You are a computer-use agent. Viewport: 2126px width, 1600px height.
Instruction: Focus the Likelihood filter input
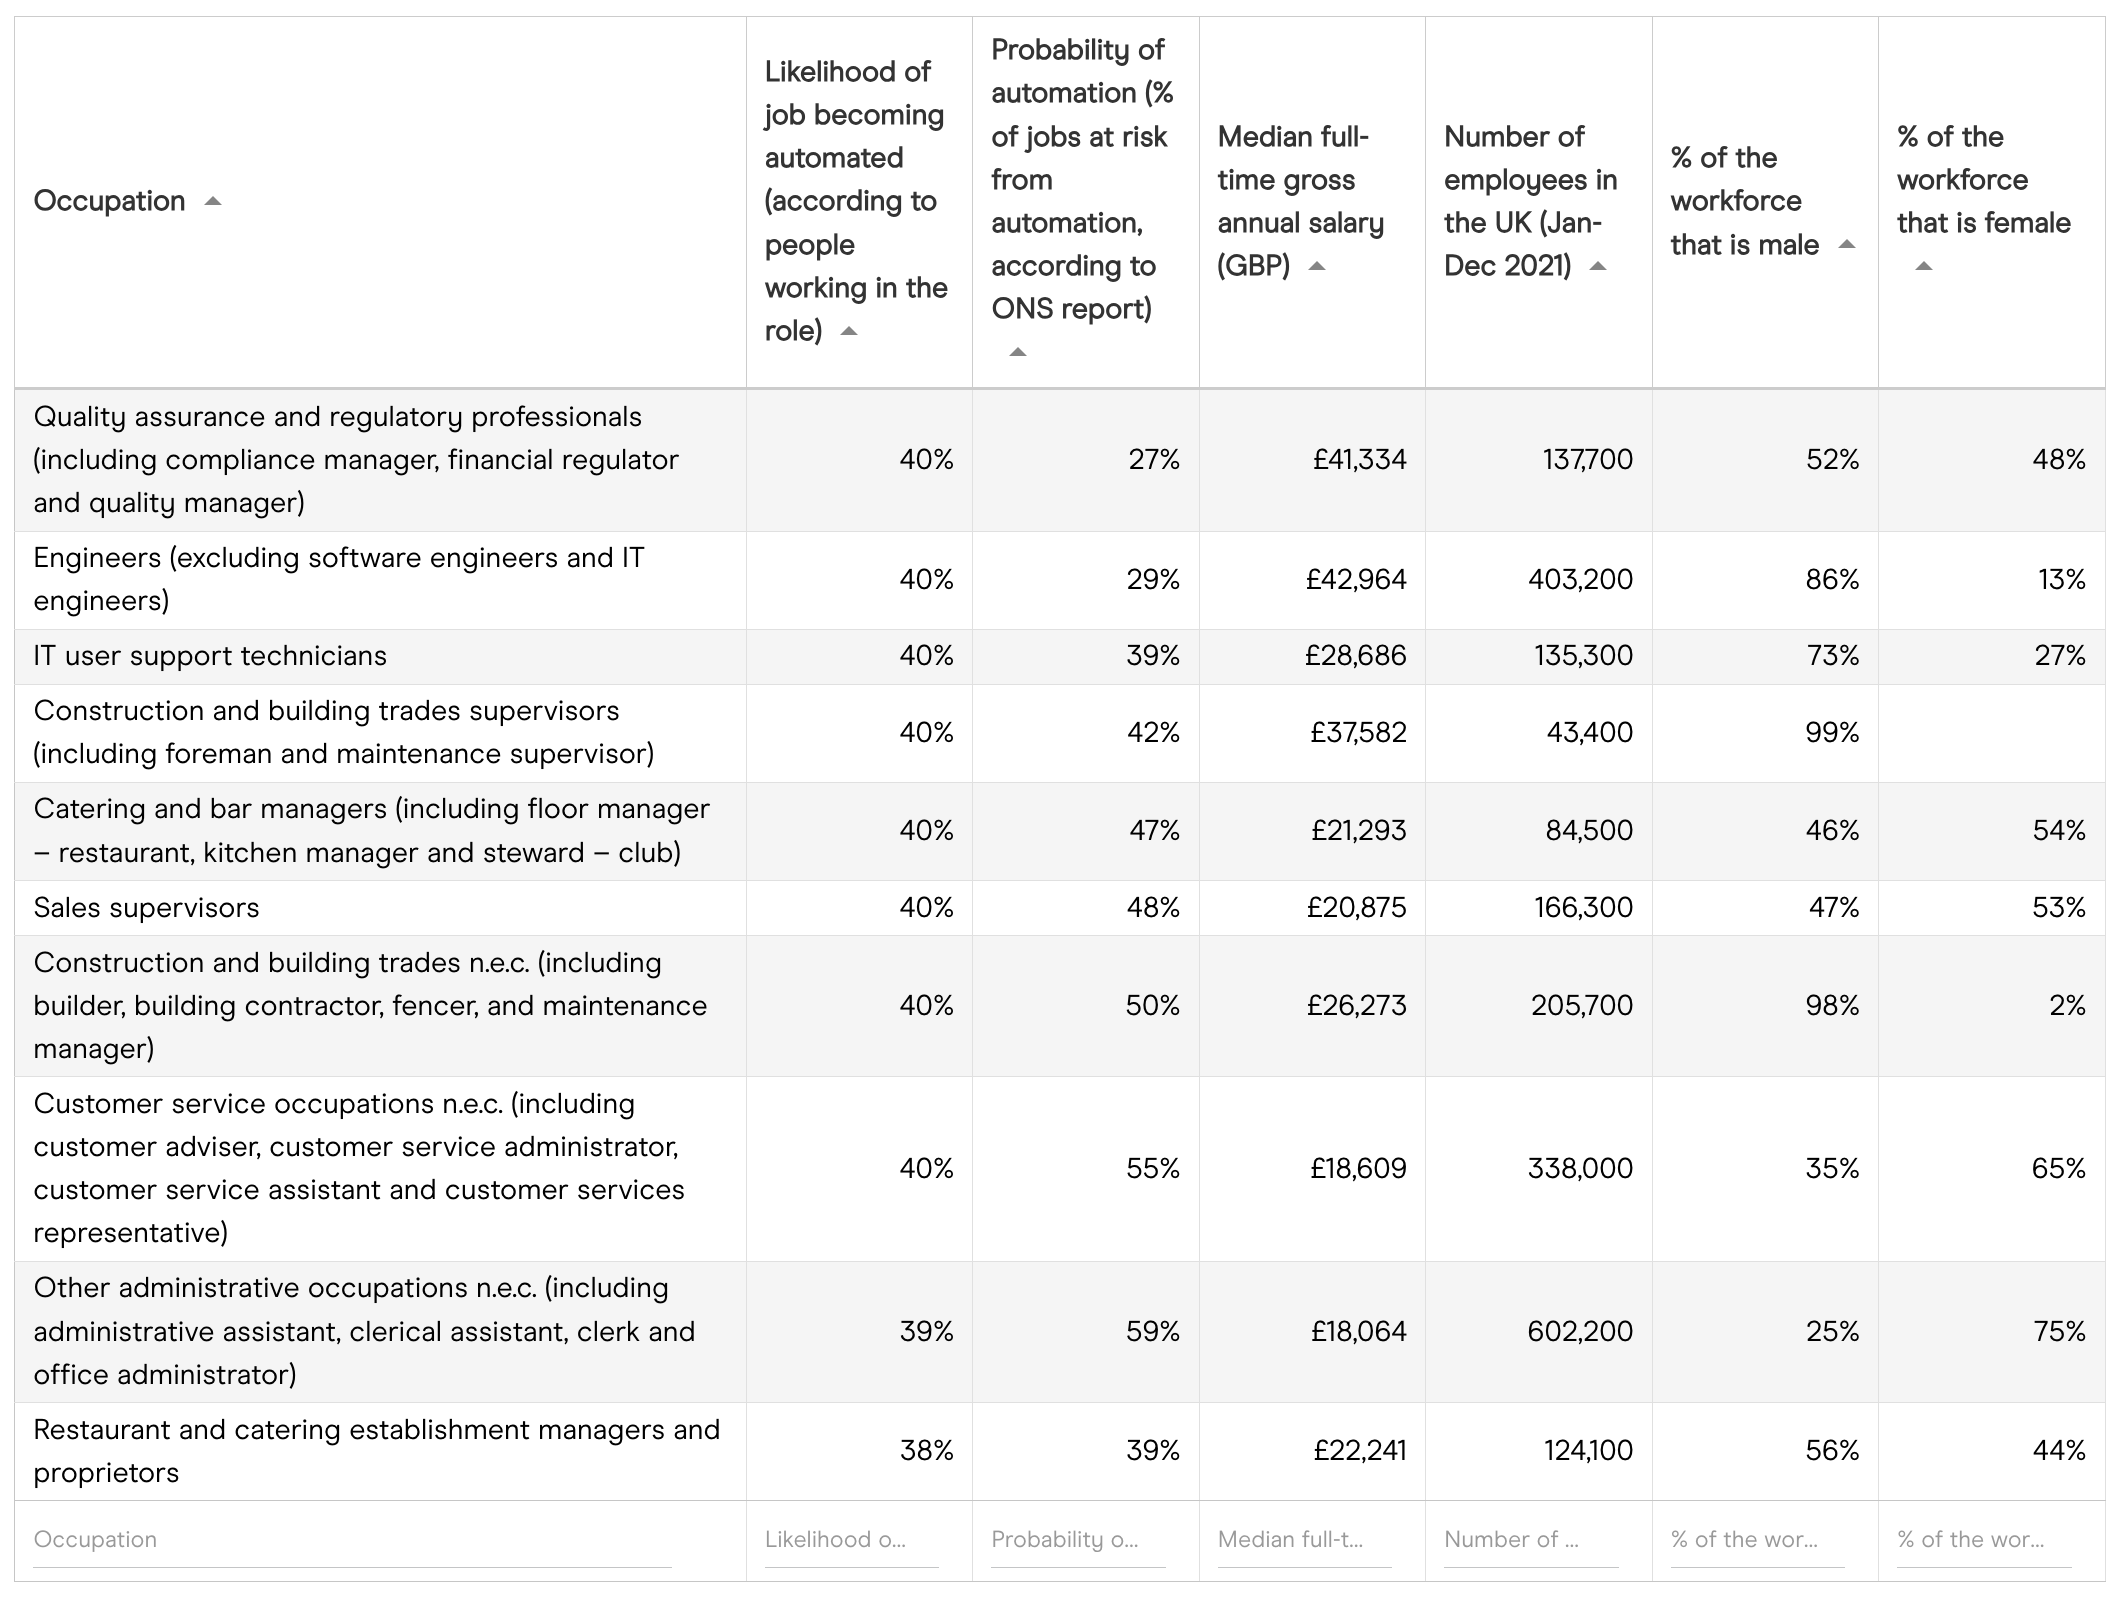coord(851,1541)
